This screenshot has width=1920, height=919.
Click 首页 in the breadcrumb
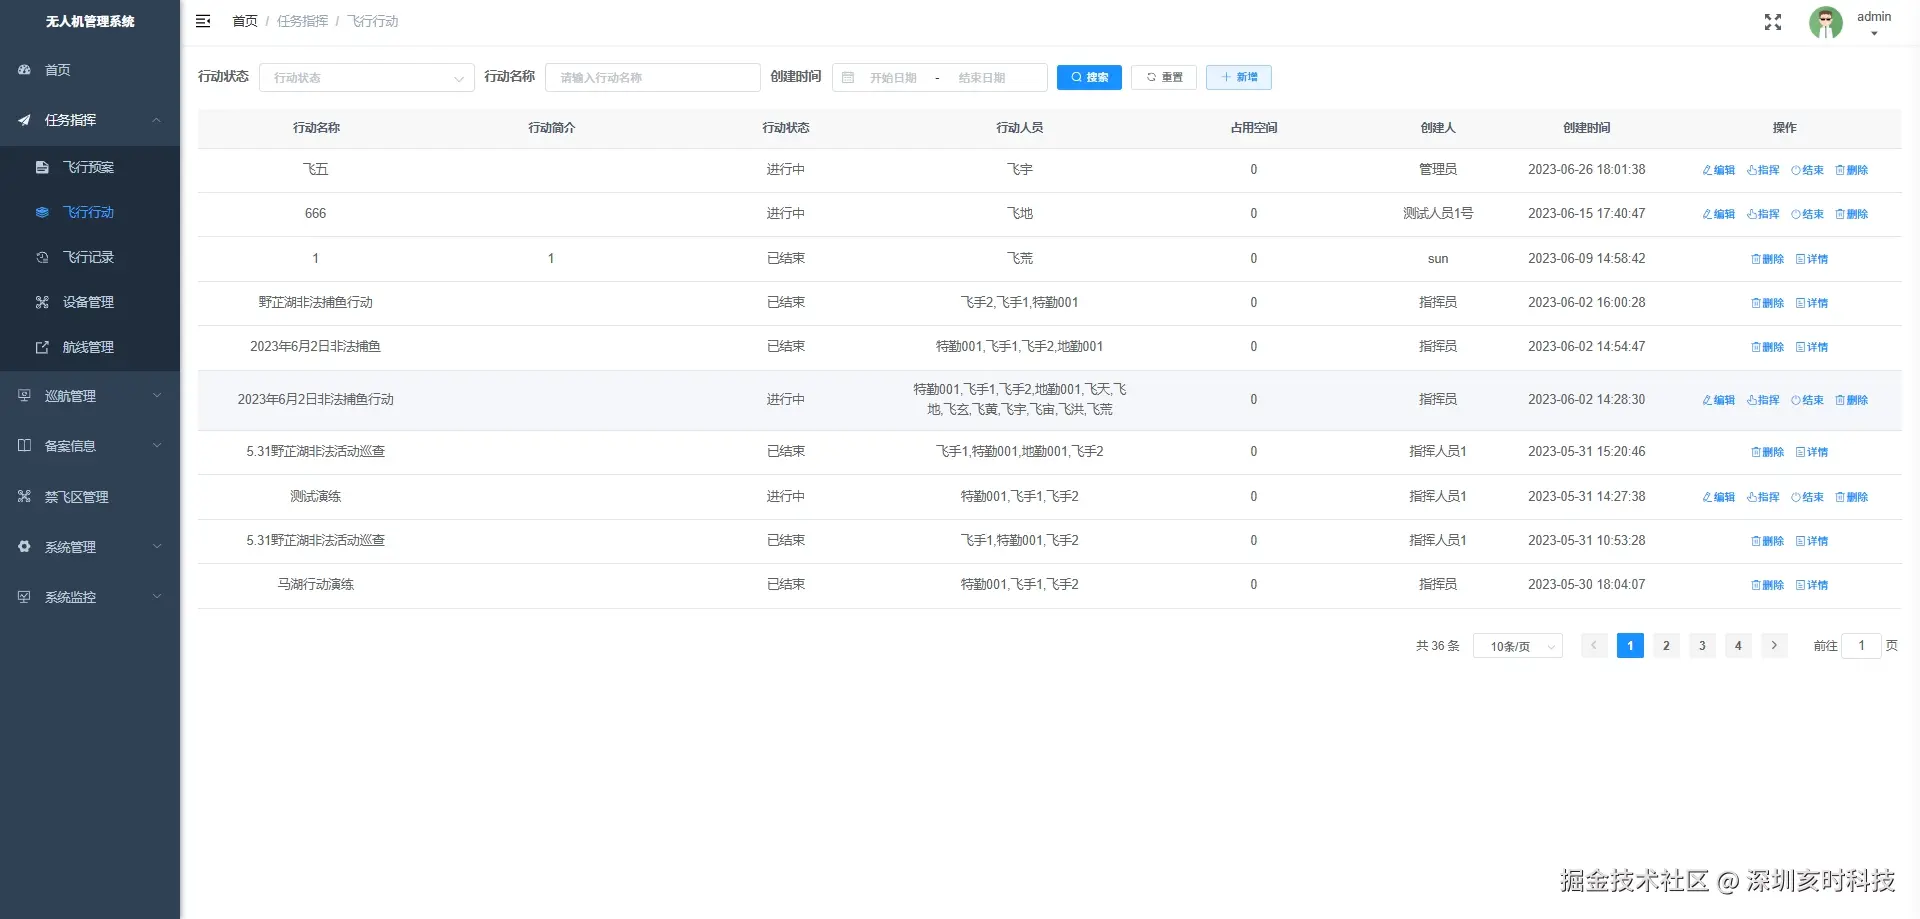point(245,21)
